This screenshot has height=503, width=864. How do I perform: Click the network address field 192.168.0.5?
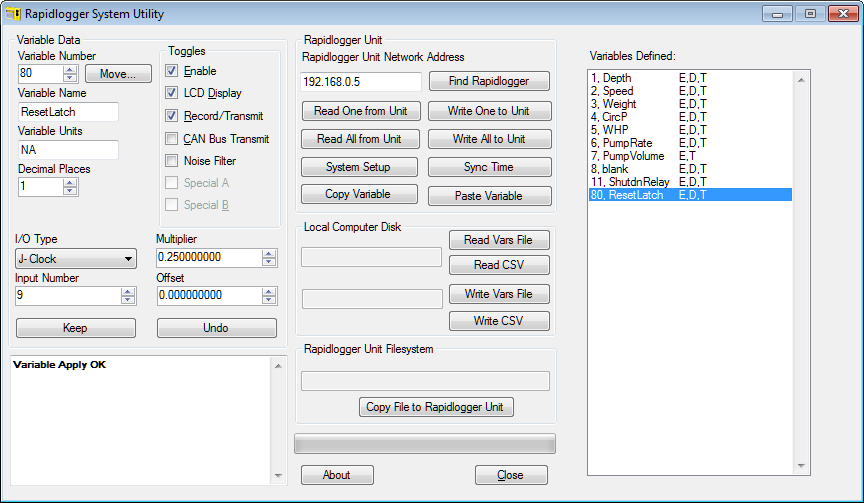click(x=361, y=82)
